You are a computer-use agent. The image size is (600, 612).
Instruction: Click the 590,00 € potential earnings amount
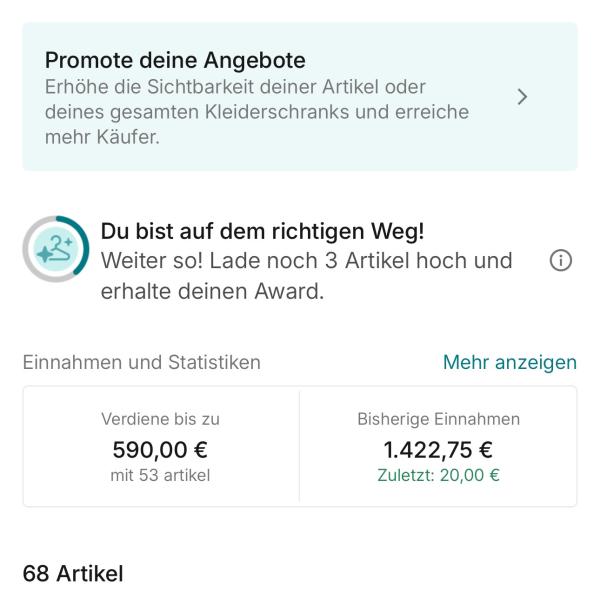point(160,450)
